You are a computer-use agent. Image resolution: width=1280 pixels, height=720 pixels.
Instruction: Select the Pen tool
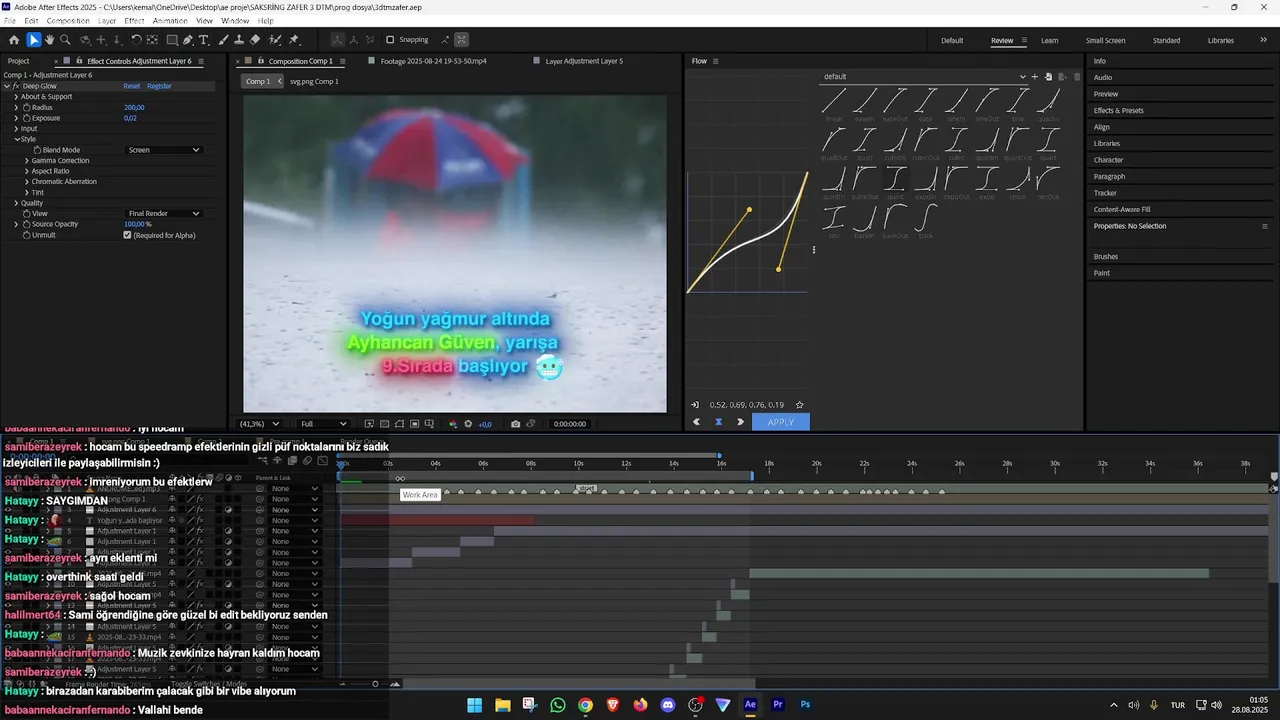[x=189, y=40]
